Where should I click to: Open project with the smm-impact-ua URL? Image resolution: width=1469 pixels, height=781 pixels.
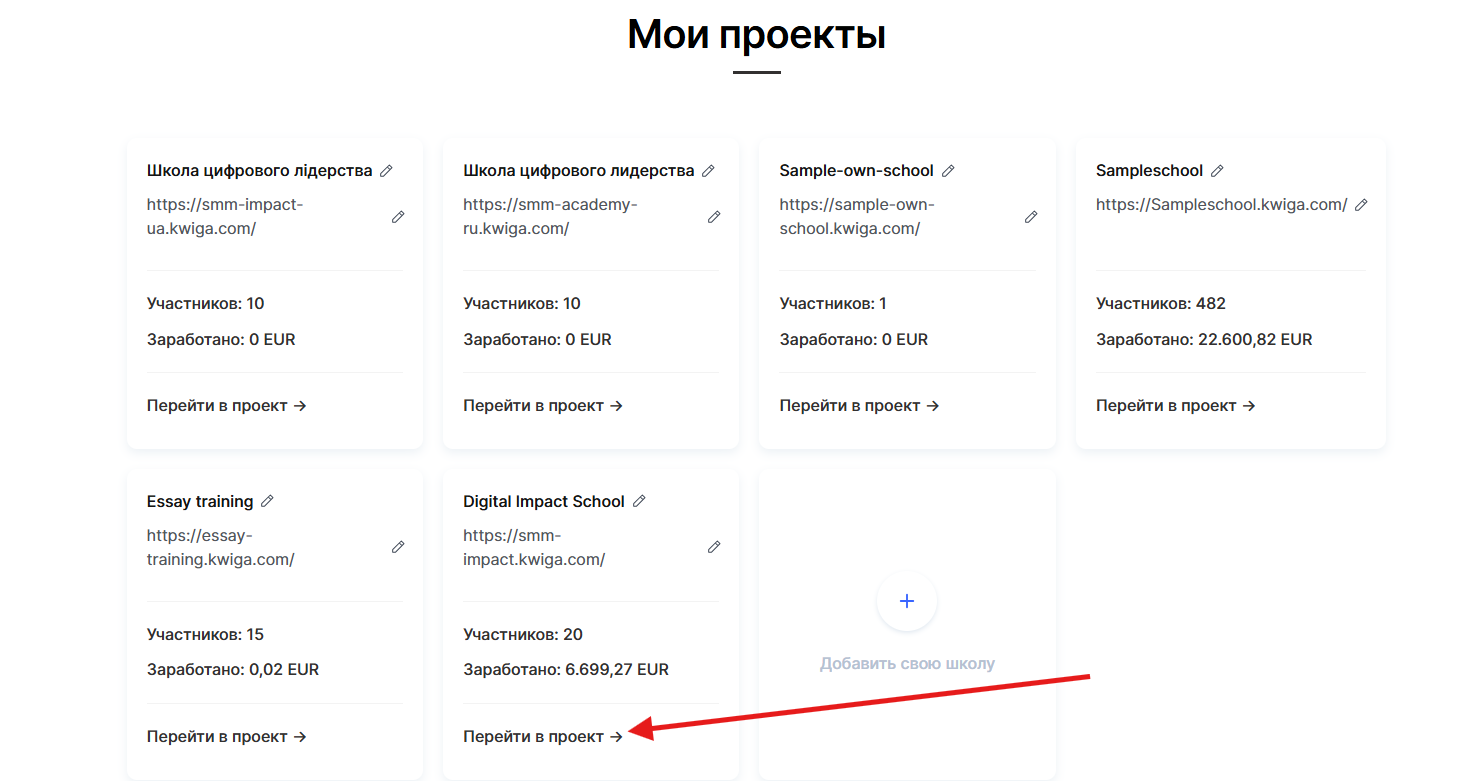pos(226,406)
